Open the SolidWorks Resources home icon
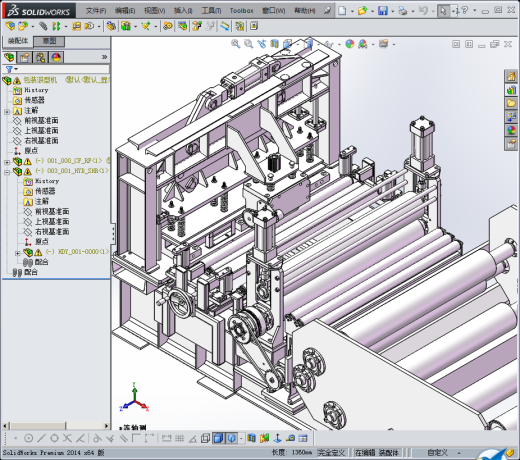This screenshot has height=460, width=520. [x=511, y=76]
